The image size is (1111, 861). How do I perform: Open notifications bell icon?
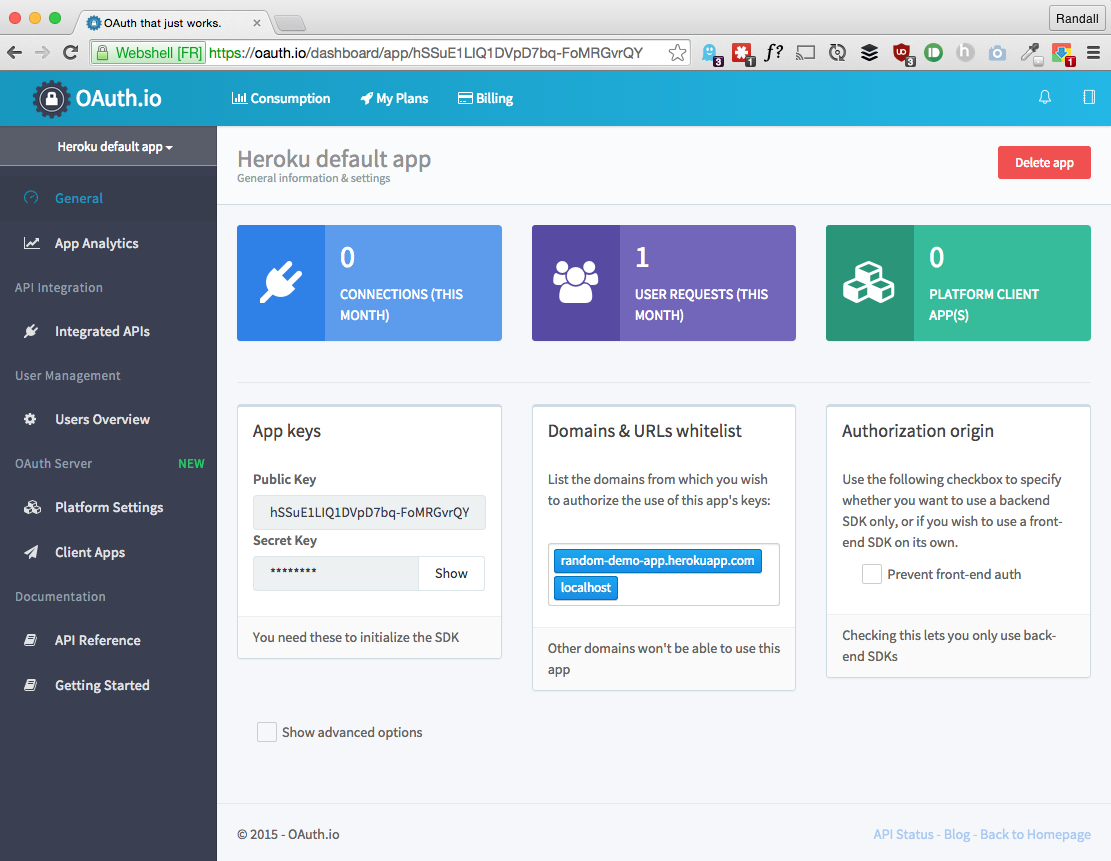pyautogui.click(x=1044, y=97)
